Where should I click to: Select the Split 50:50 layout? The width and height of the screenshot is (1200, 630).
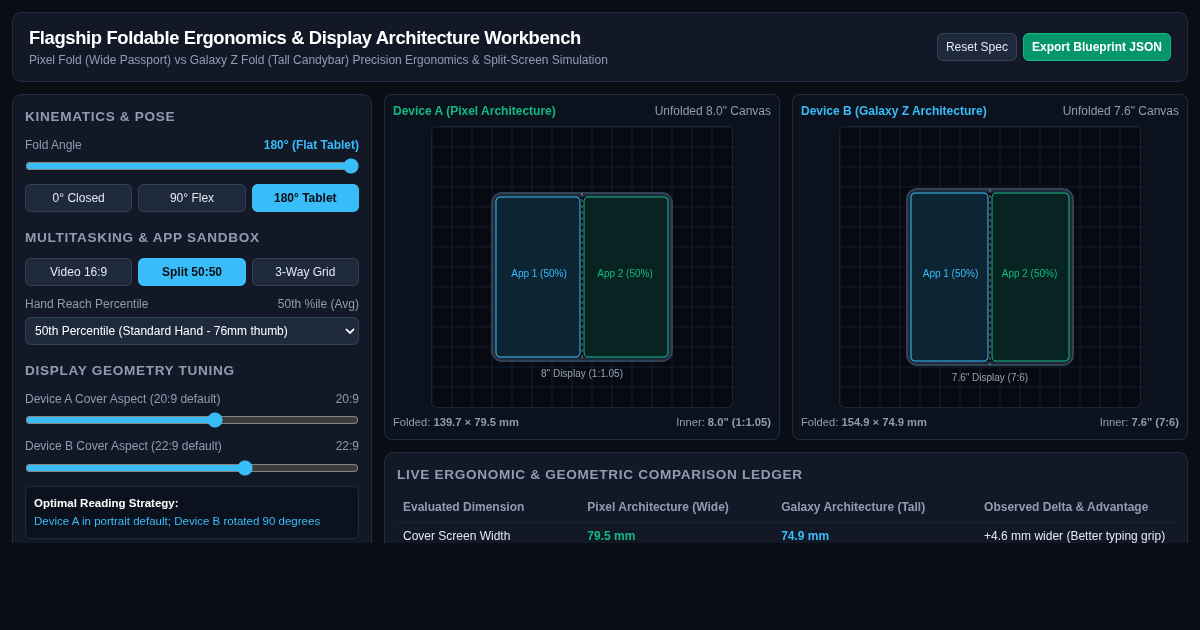[192, 272]
